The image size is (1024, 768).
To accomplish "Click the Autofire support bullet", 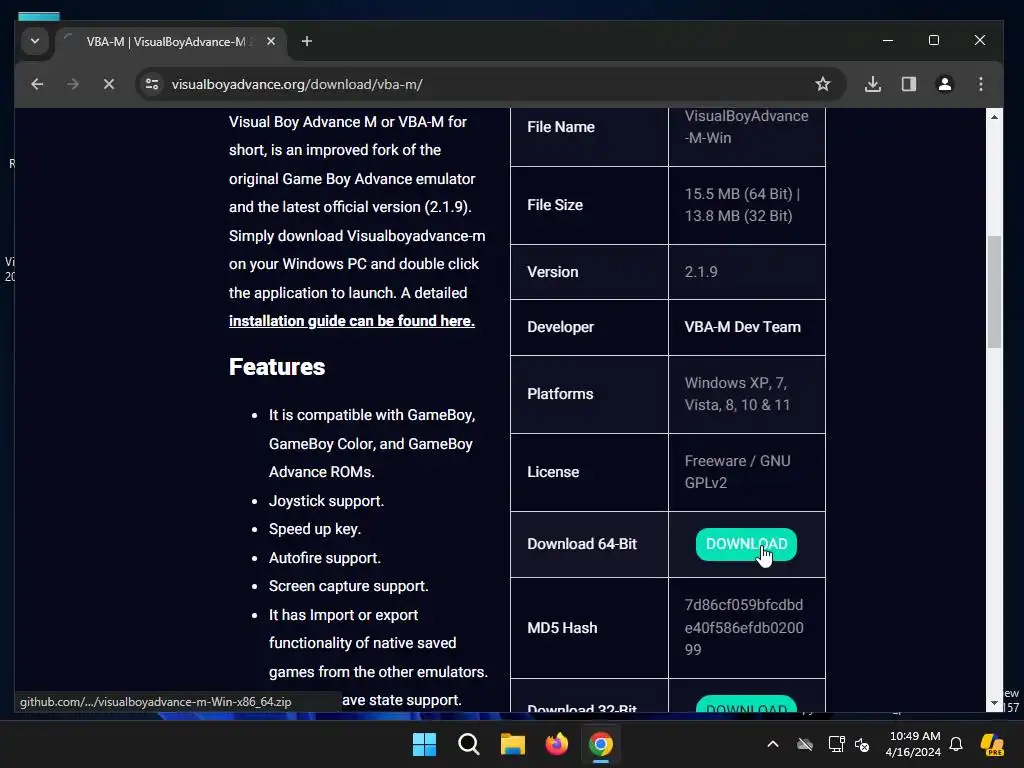I will [325, 558].
